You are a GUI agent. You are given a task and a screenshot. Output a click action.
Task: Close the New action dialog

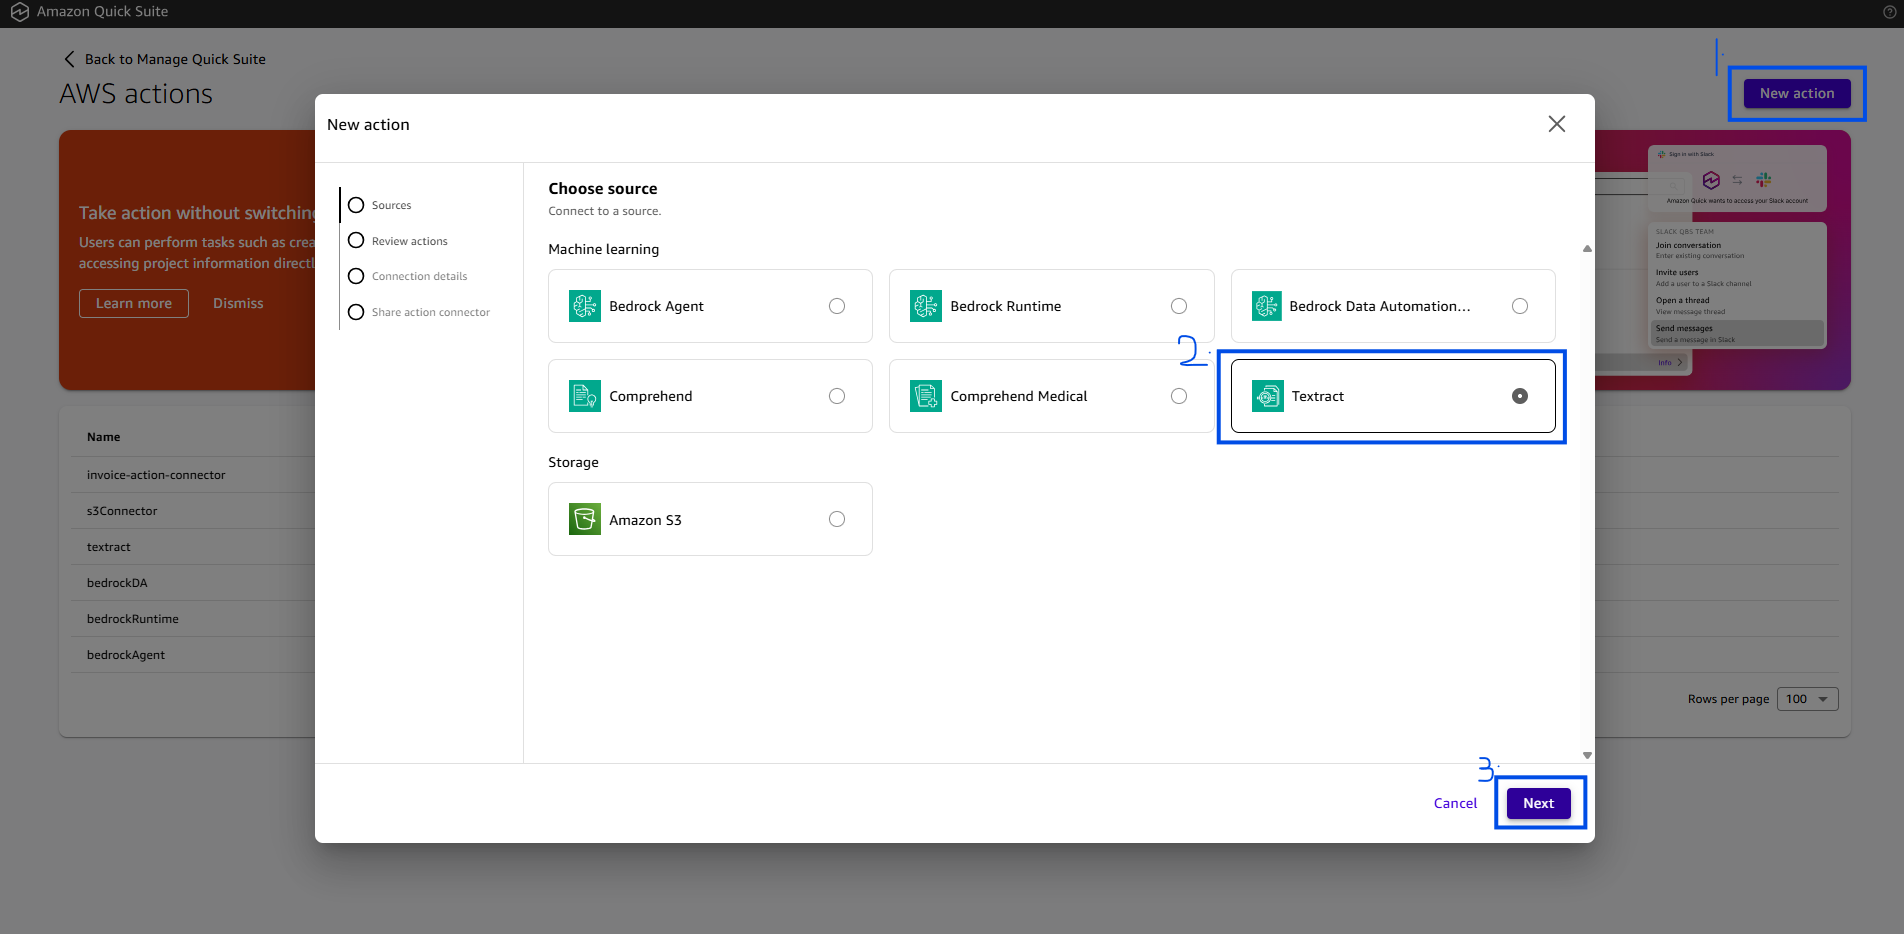pyautogui.click(x=1557, y=124)
